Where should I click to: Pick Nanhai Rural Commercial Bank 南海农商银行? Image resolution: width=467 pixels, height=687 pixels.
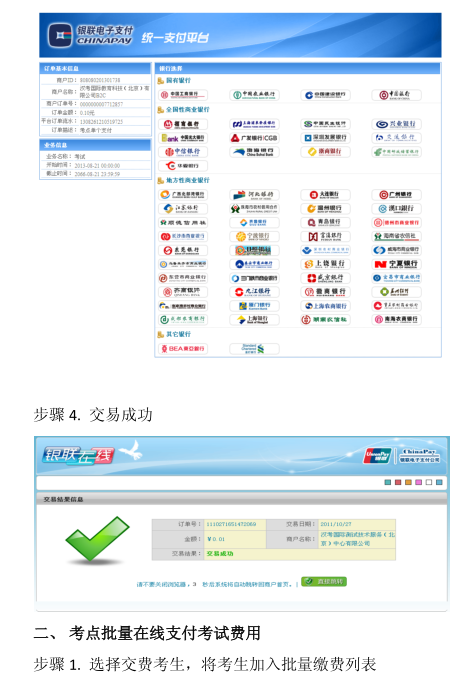(x=396, y=320)
